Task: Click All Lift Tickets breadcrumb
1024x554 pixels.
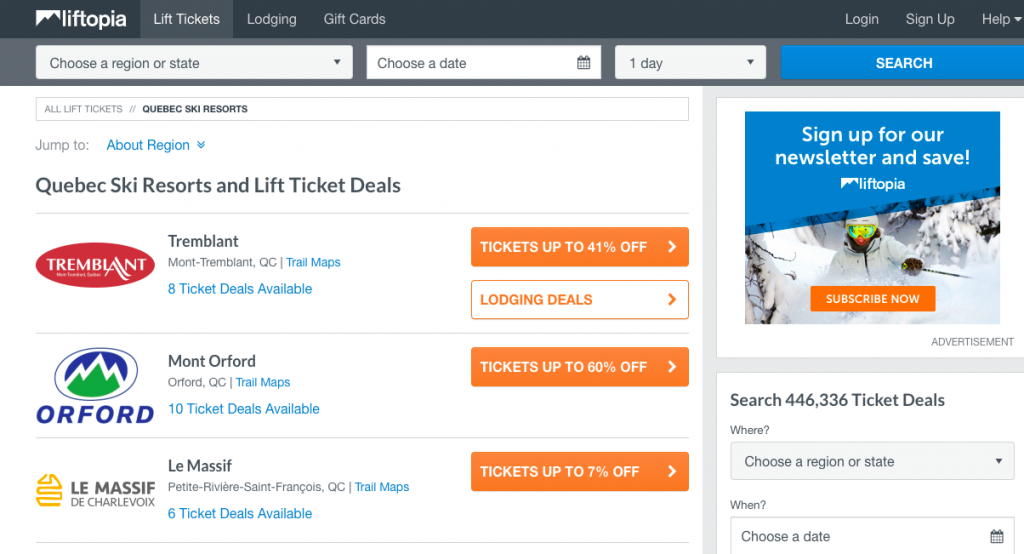Action: [83, 109]
